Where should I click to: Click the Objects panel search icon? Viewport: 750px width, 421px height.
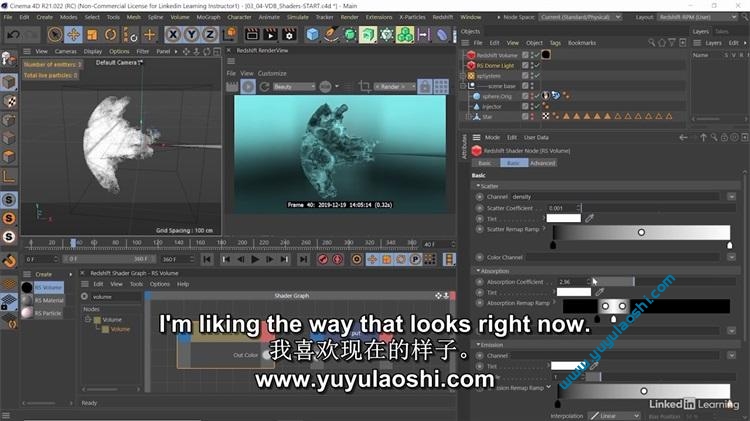(x=651, y=43)
